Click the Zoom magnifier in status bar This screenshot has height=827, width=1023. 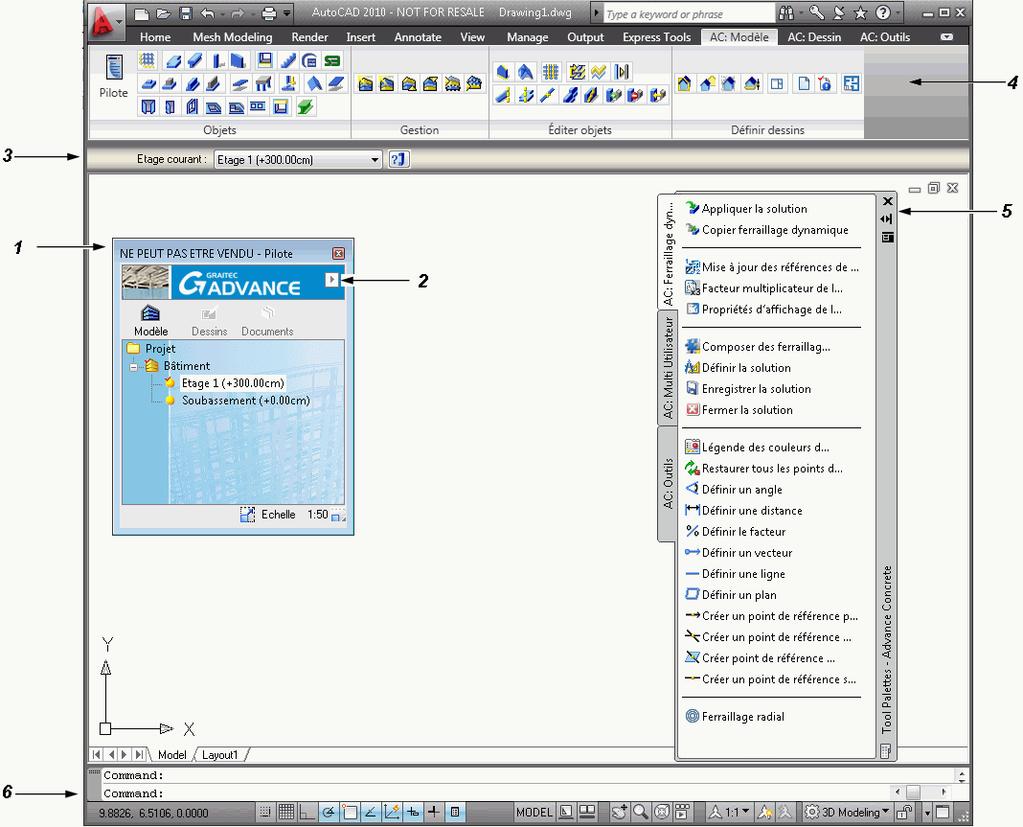pos(640,812)
